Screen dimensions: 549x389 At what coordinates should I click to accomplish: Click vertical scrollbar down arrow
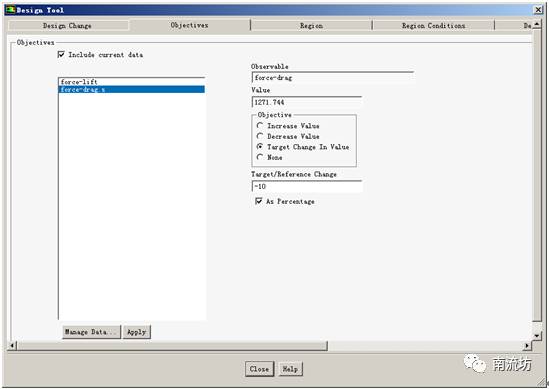pyautogui.click(x=537, y=335)
